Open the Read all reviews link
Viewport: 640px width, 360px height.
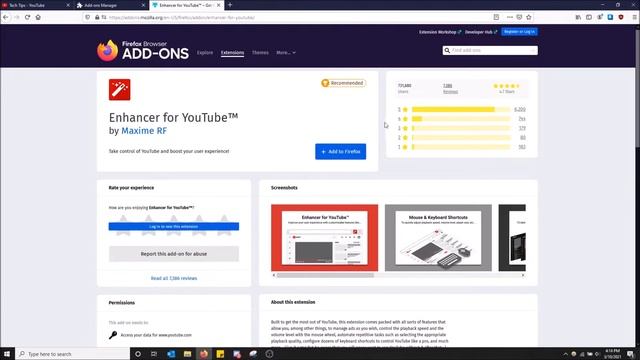coord(174,278)
